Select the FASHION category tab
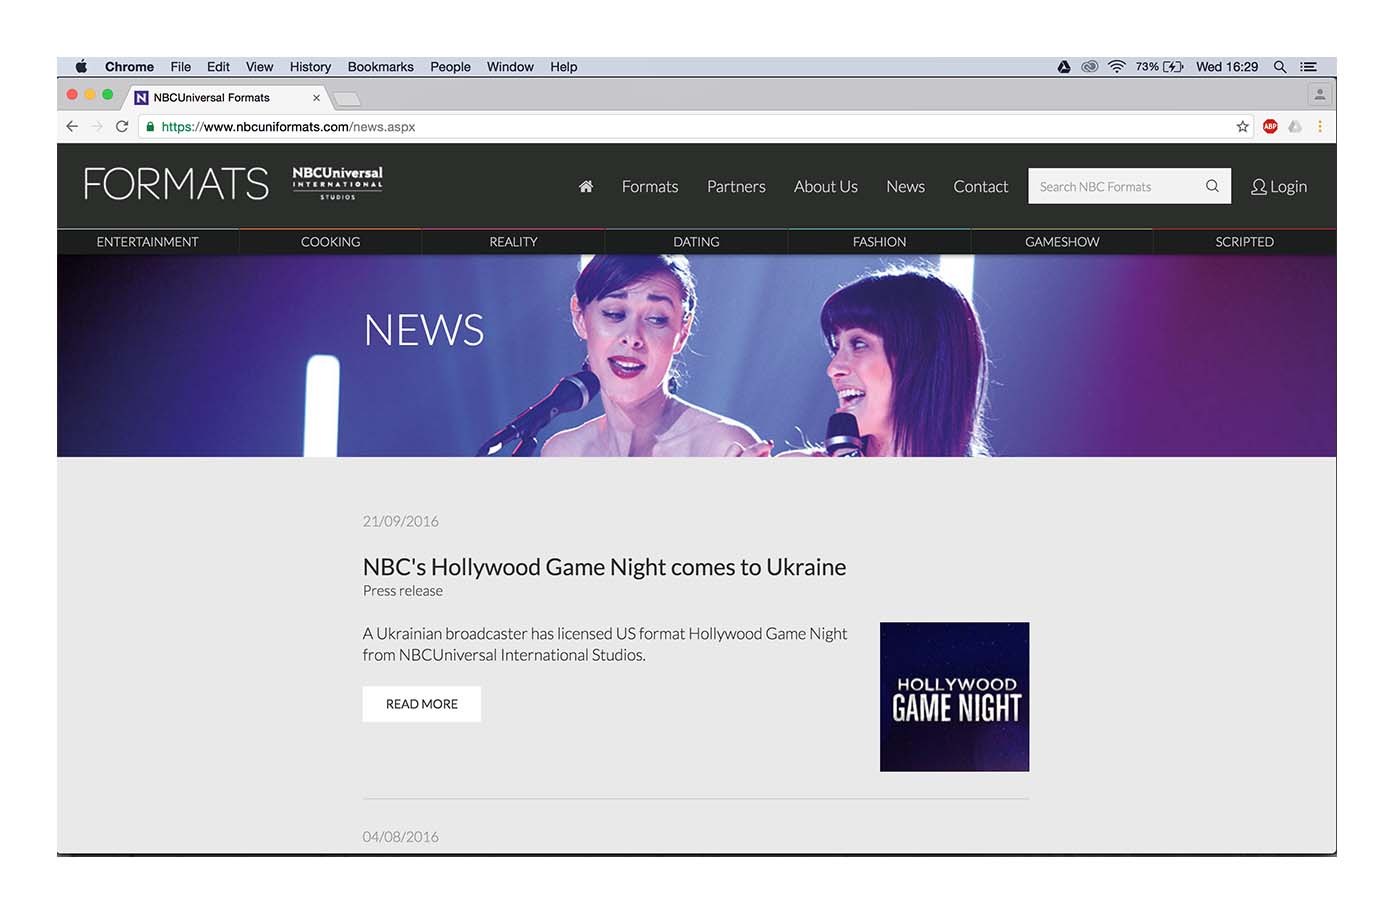1394x914 pixels. 879,242
